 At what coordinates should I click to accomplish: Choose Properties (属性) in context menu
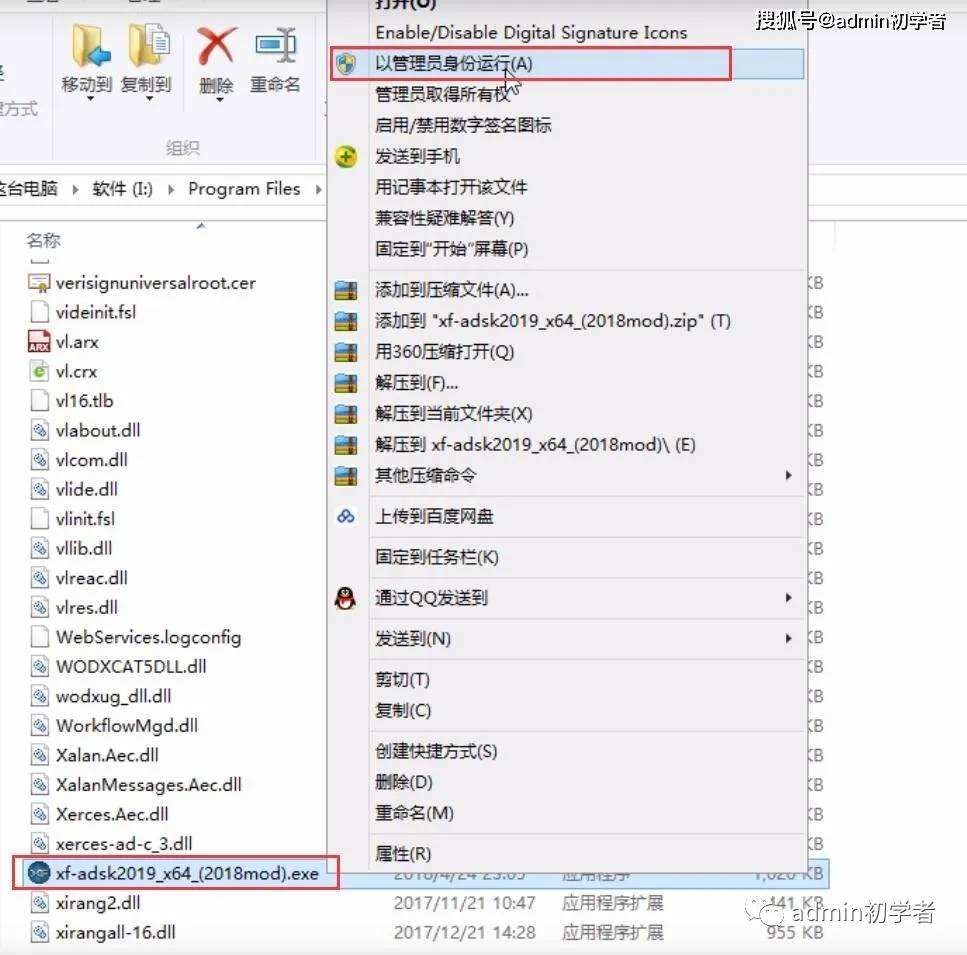(403, 854)
